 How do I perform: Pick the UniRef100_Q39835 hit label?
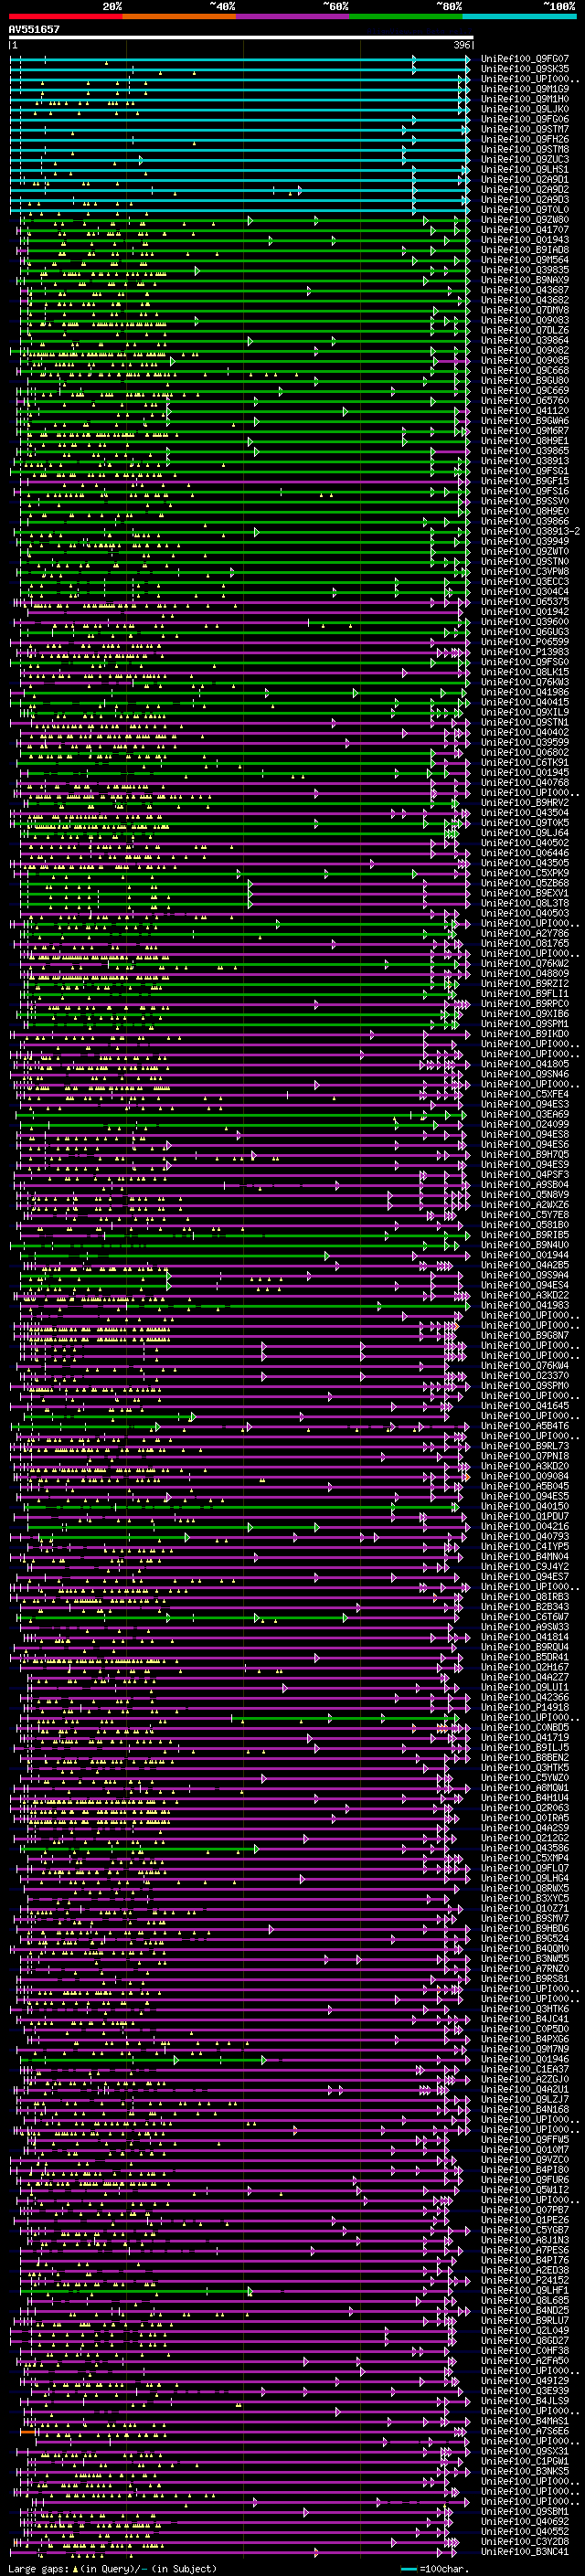point(524,270)
